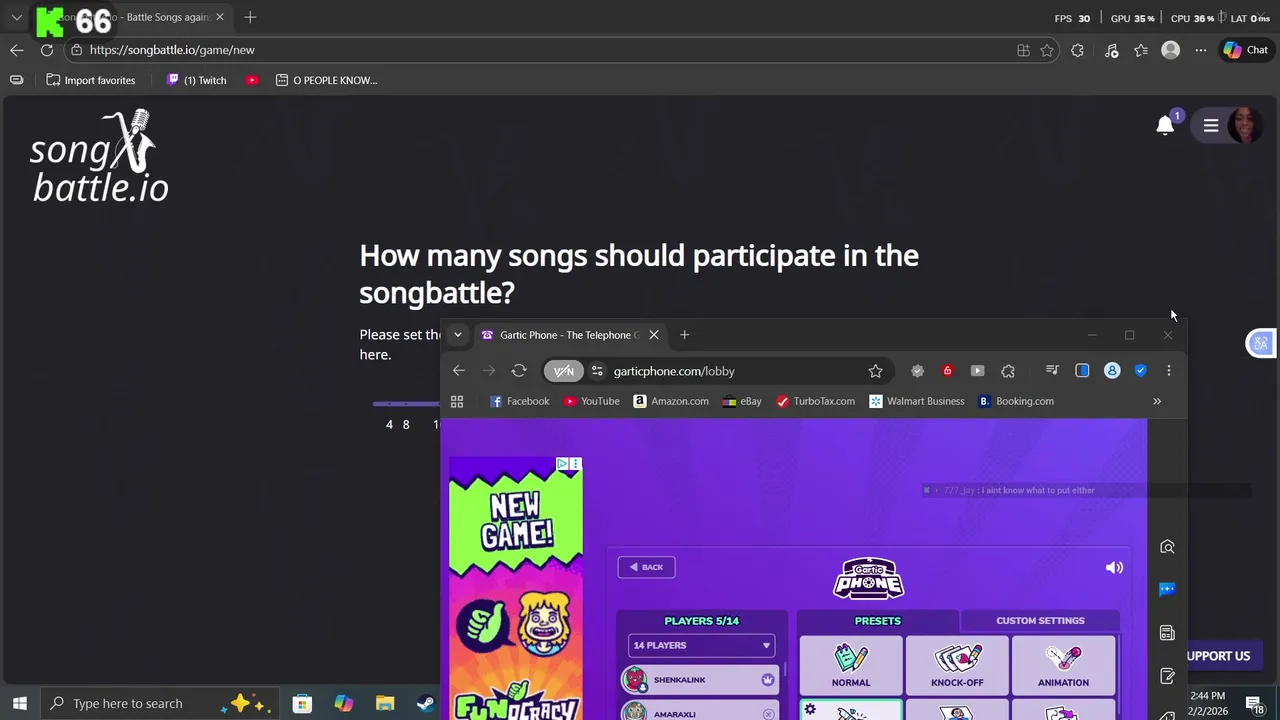Screen dimensions: 1280x720
Task: View site information for garticphone.com
Action: (597, 371)
